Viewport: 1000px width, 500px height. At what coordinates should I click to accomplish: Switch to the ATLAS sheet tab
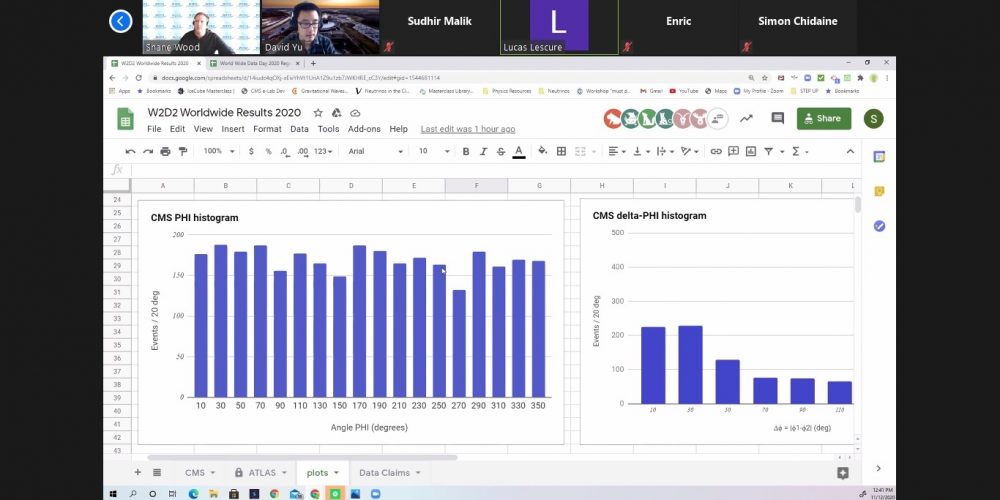pyautogui.click(x=256, y=472)
